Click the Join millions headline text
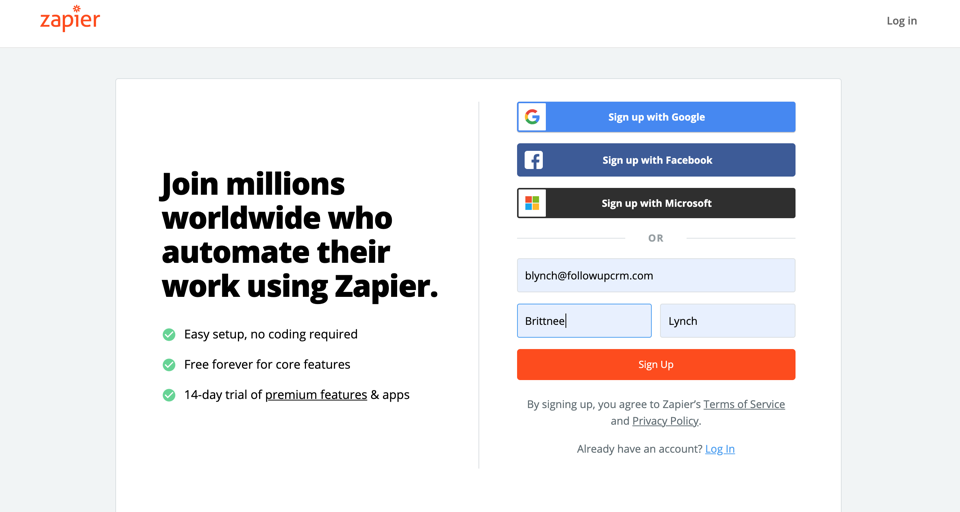The image size is (960, 512). click(300, 236)
